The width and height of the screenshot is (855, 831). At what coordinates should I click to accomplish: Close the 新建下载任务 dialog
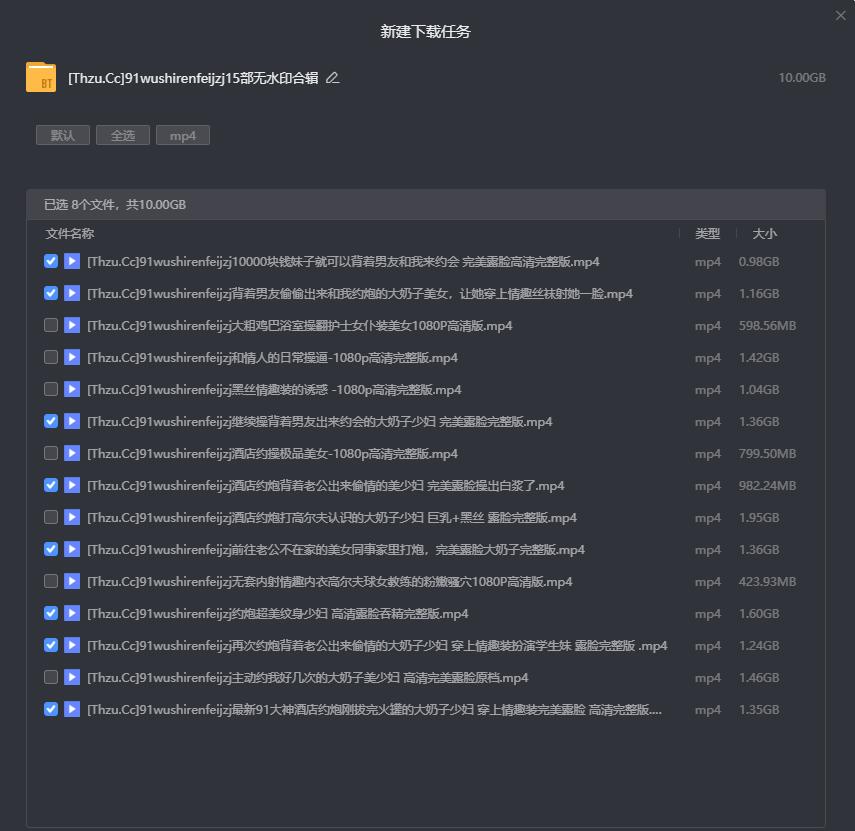tap(840, 15)
